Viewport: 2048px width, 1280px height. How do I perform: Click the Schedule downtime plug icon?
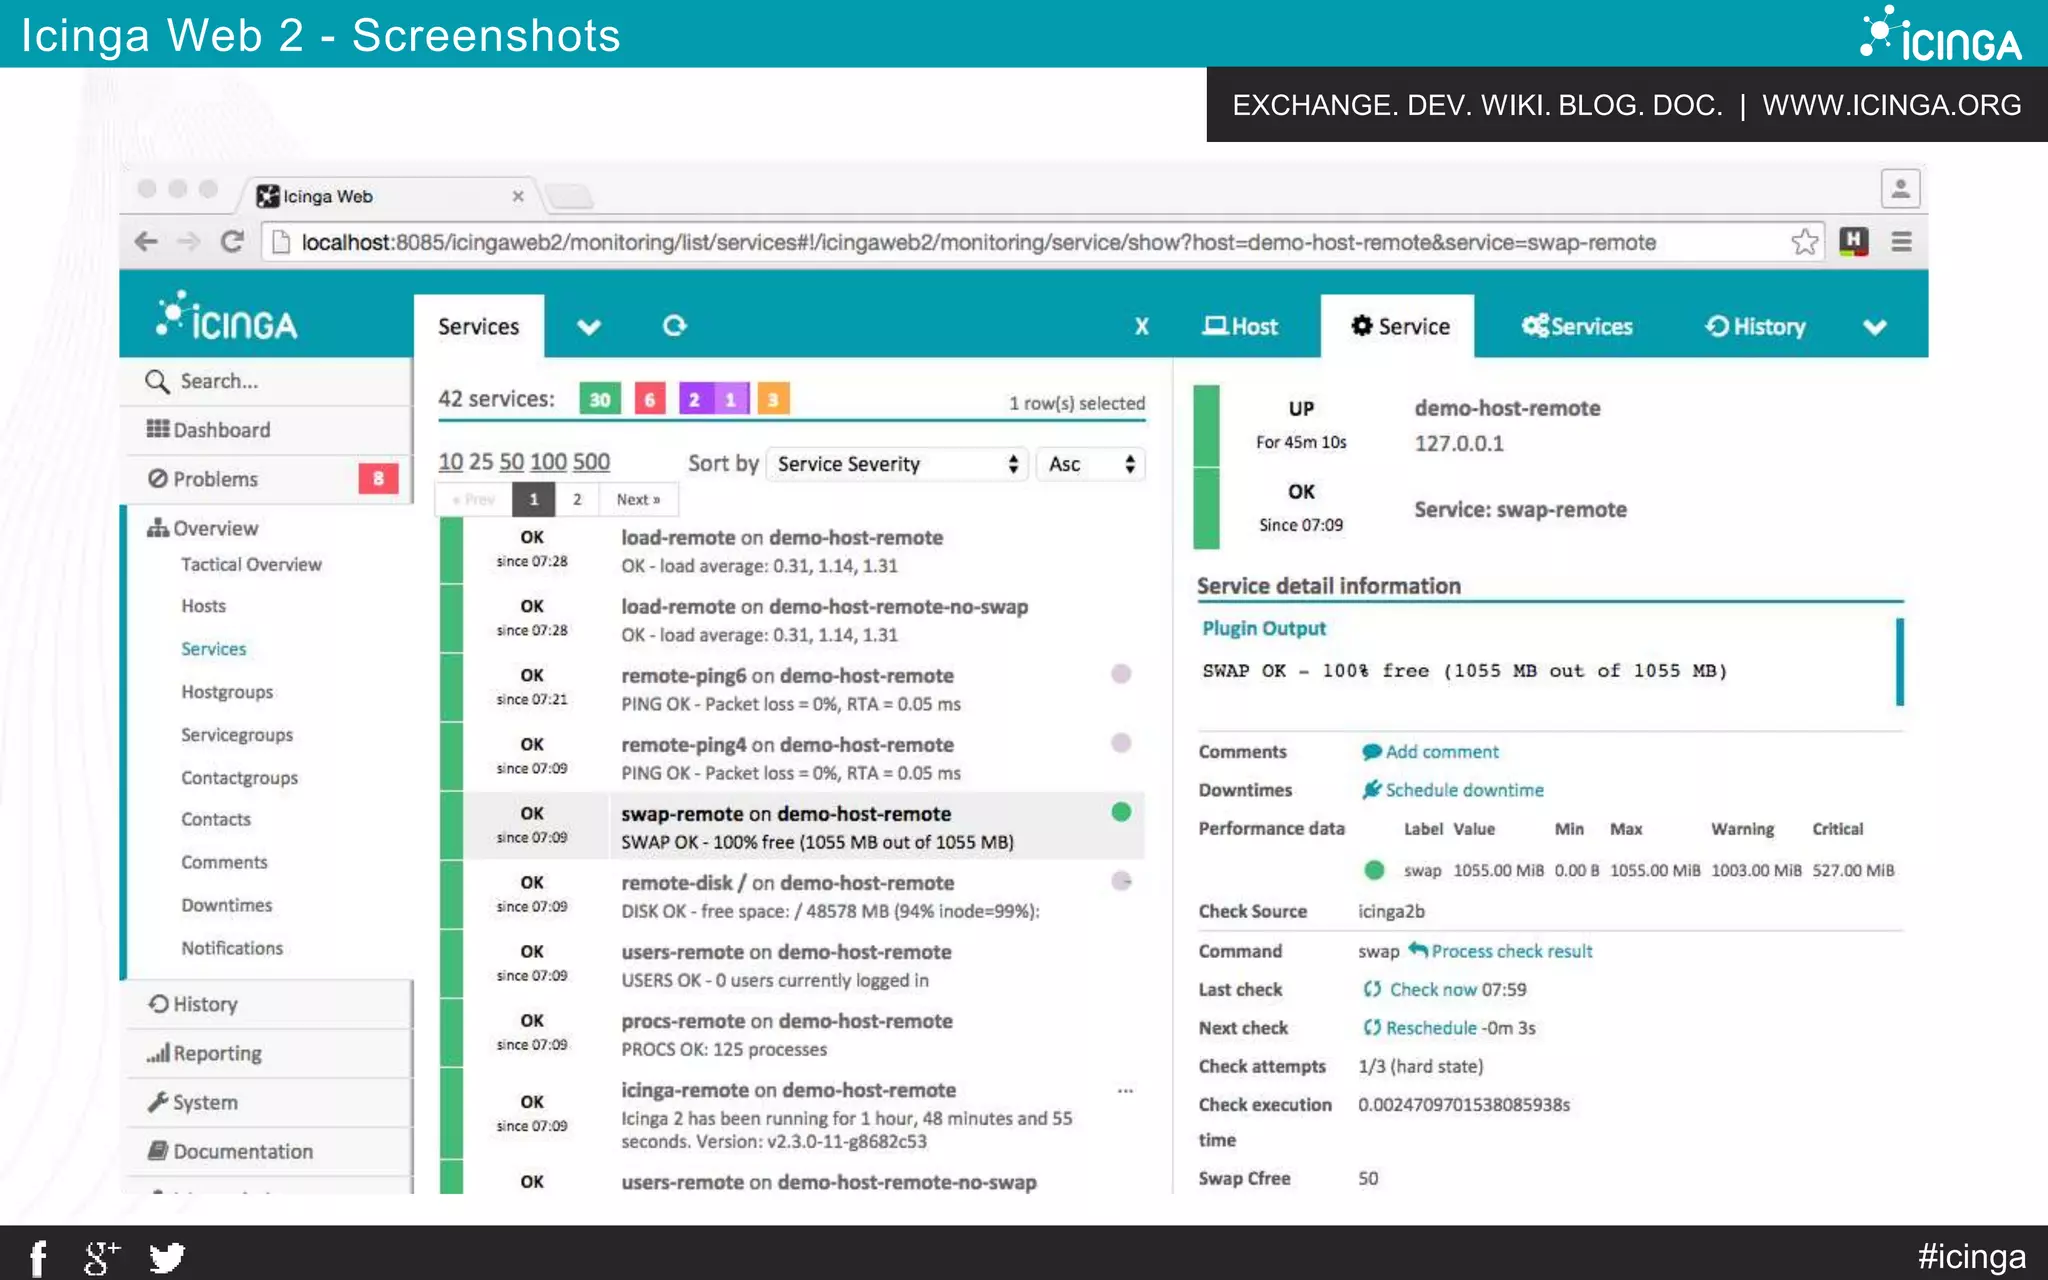[1371, 790]
